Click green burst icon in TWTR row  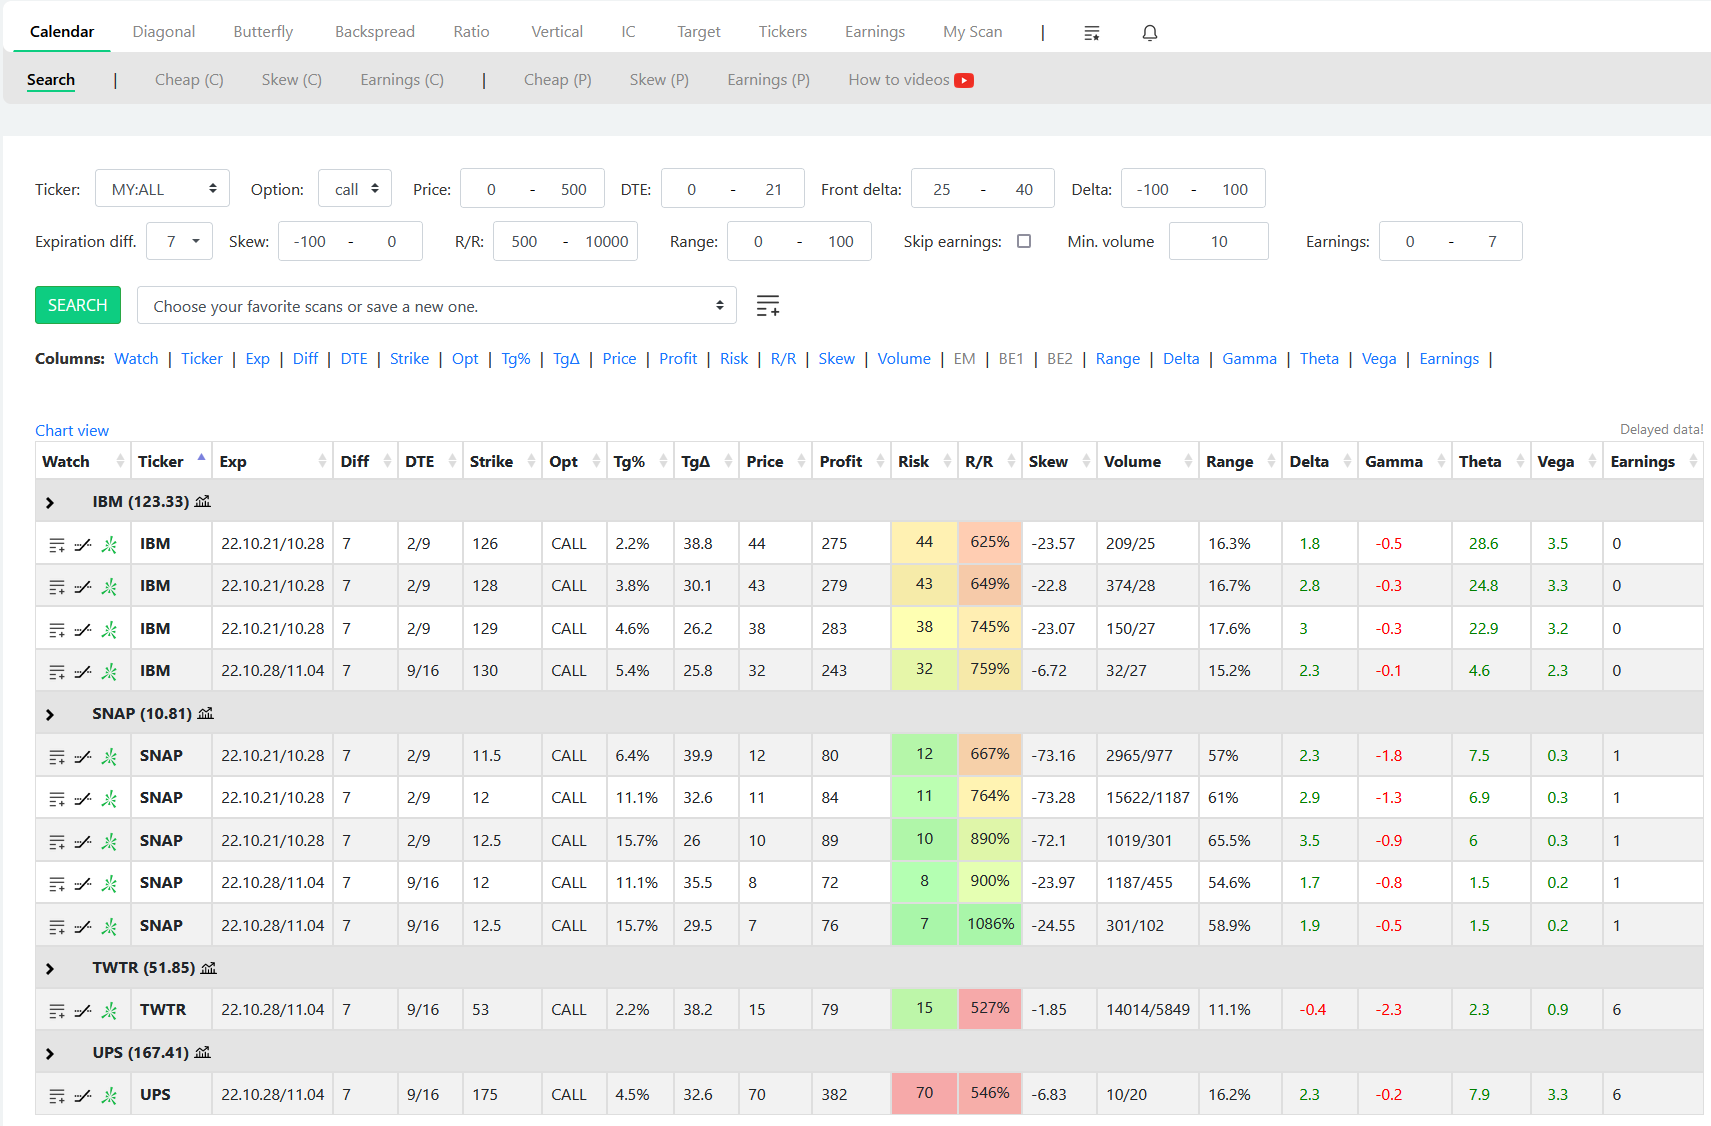pos(110,1011)
